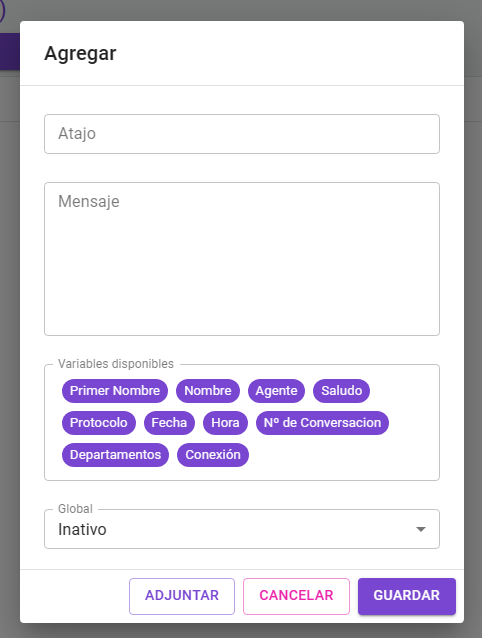Focus the Mensaje text area
This screenshot has width=482, height=638.
coord(242,259)
